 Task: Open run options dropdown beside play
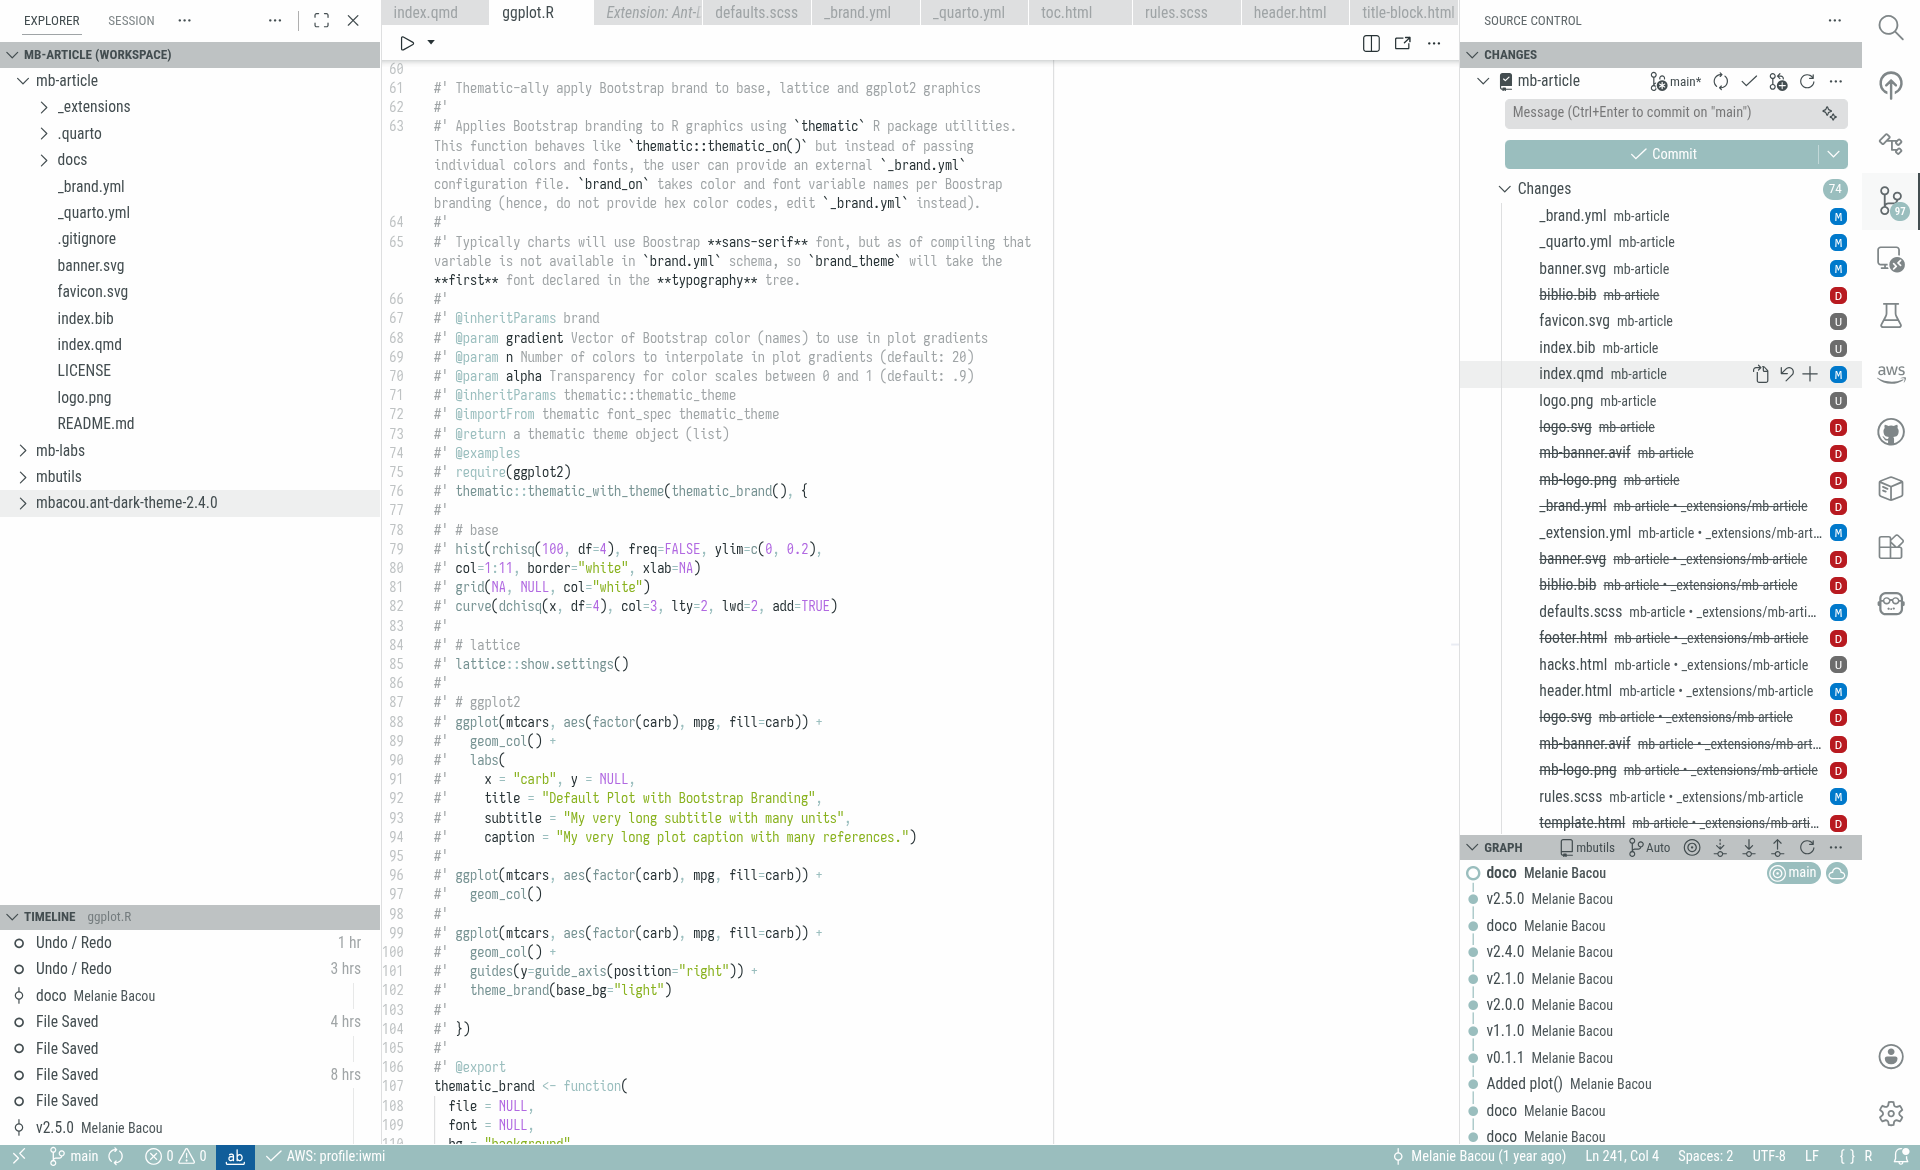[431, 43]
